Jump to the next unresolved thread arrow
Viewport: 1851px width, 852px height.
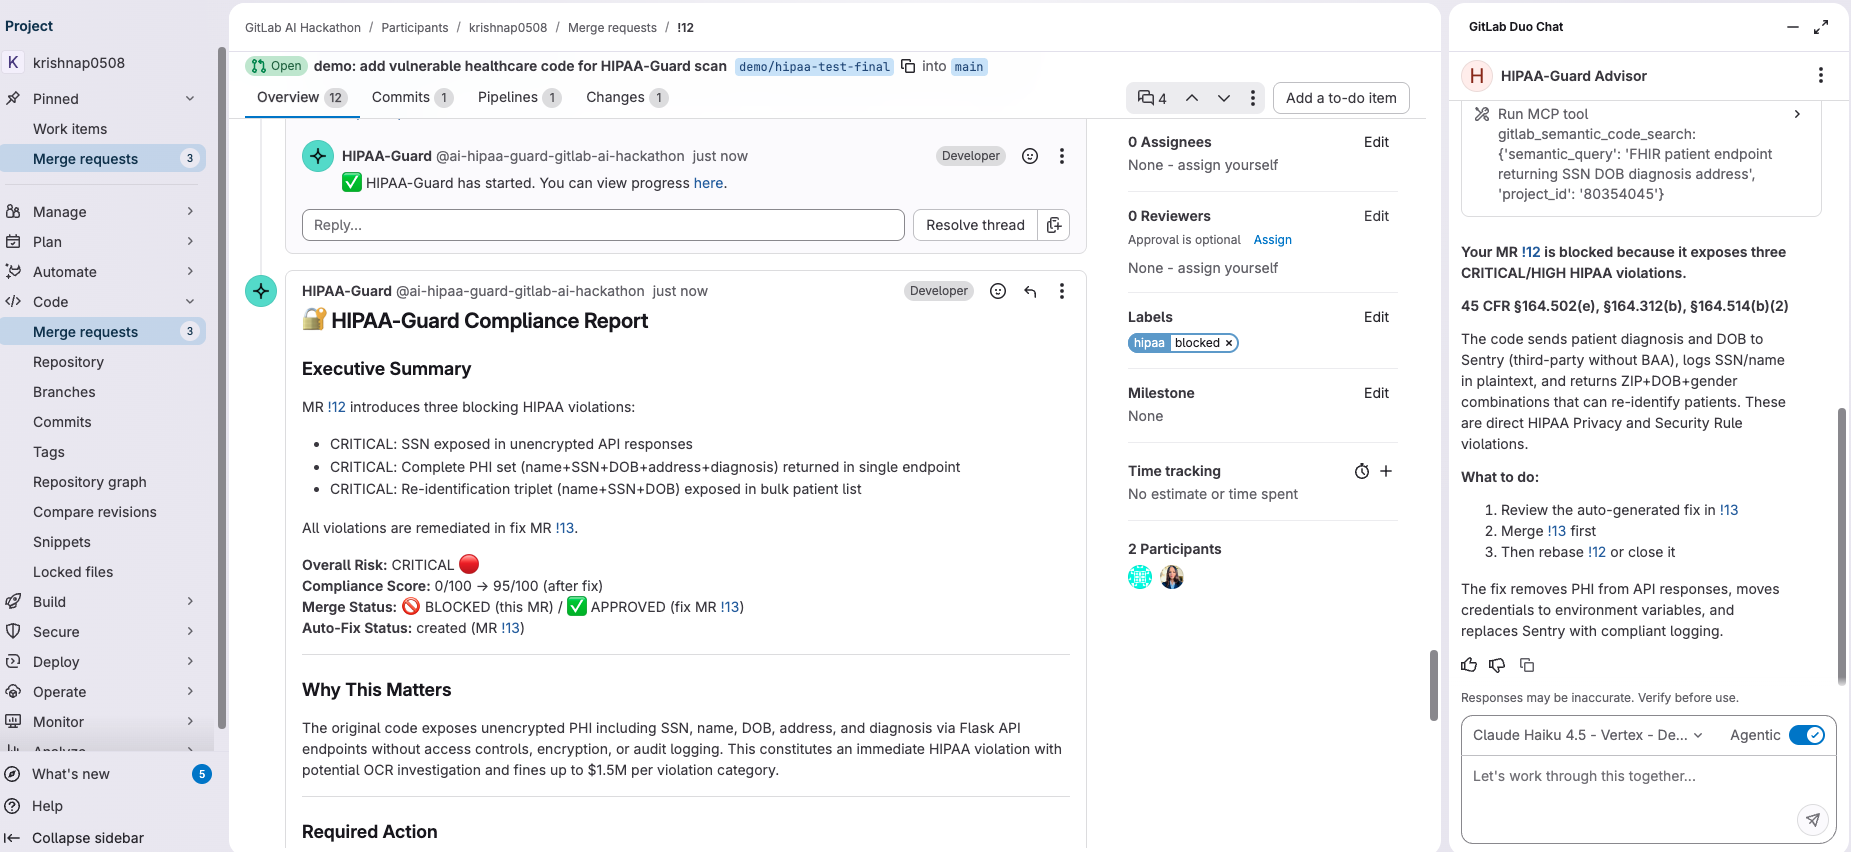1224,98
